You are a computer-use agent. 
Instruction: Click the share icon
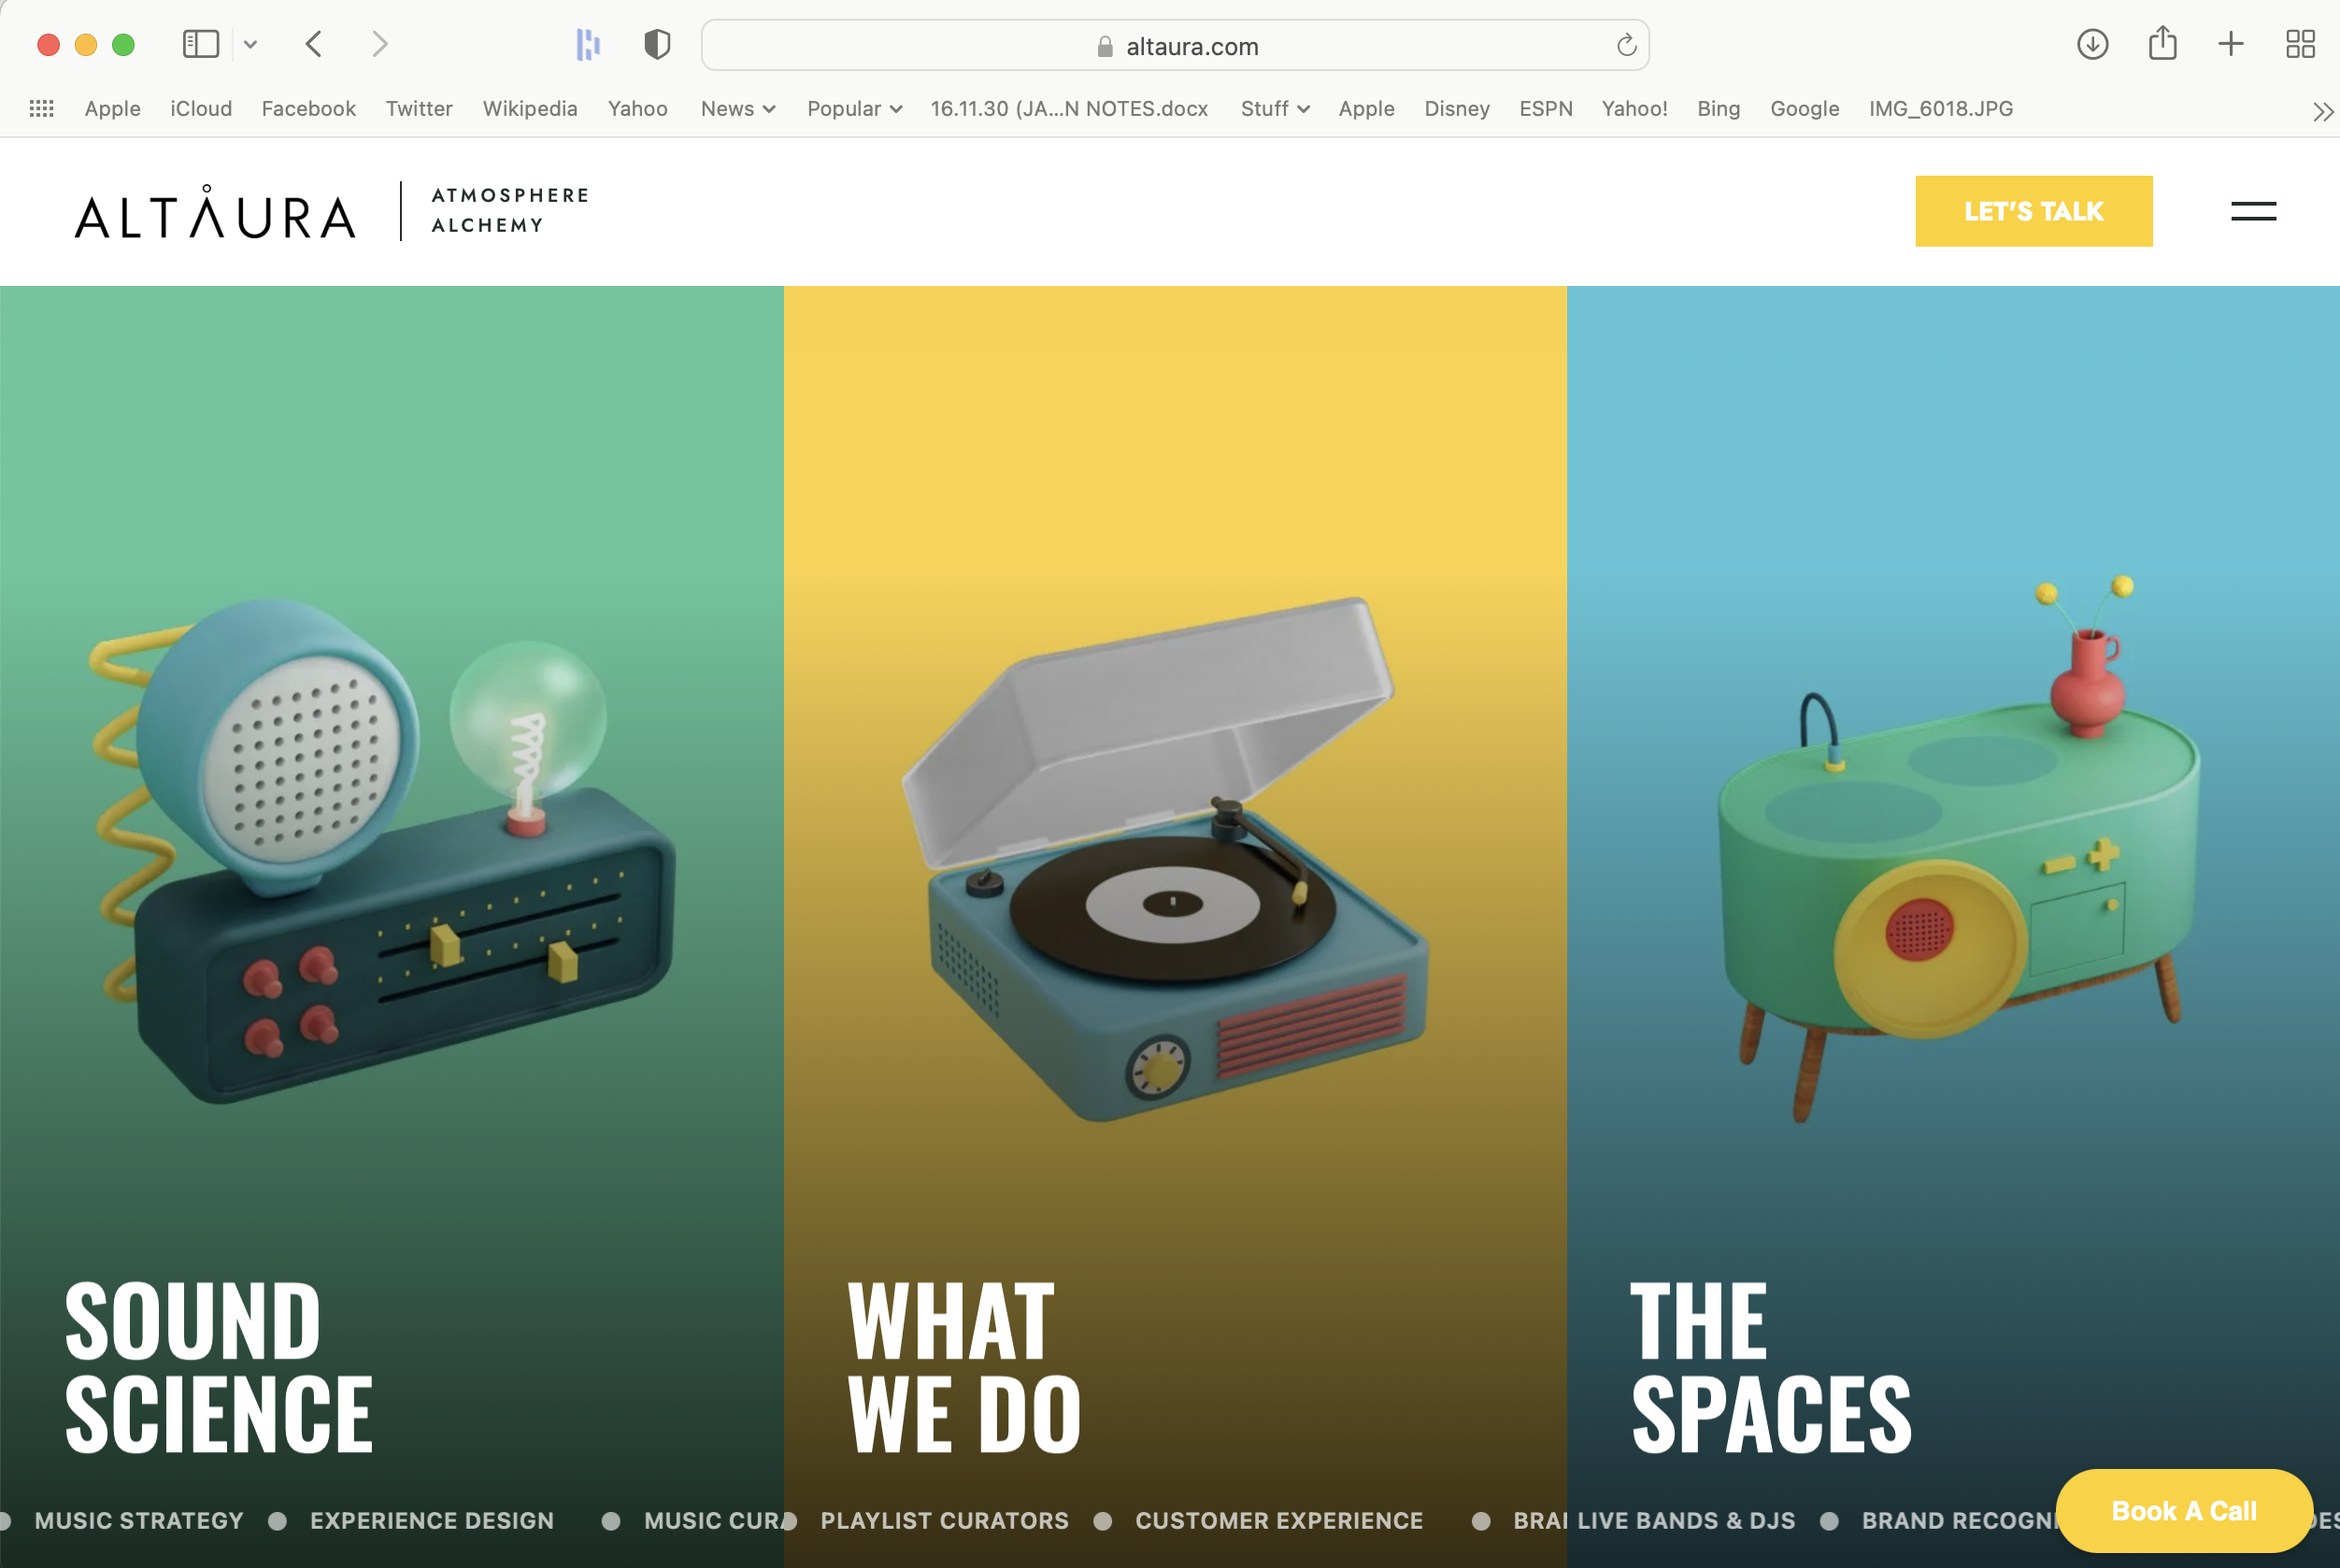2162,44
